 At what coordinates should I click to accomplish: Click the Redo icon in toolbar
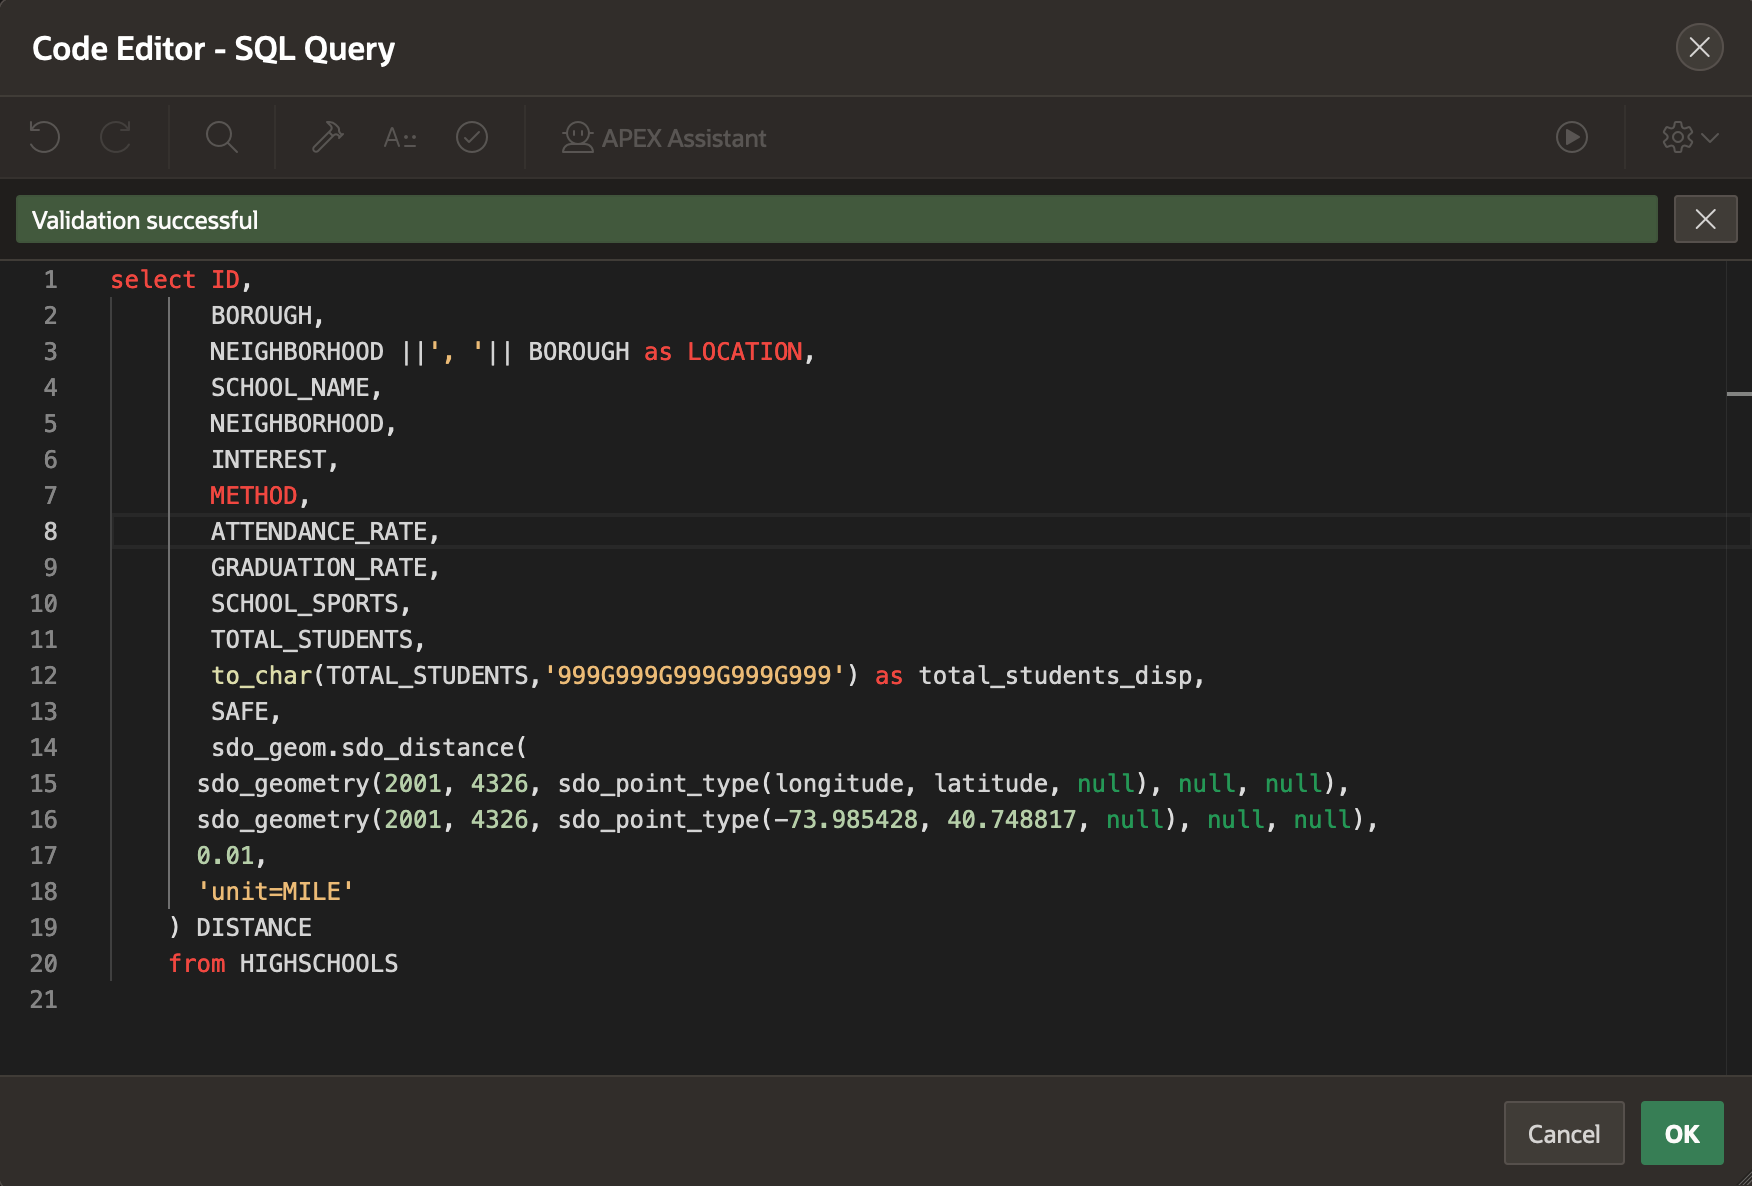point(116,137)
